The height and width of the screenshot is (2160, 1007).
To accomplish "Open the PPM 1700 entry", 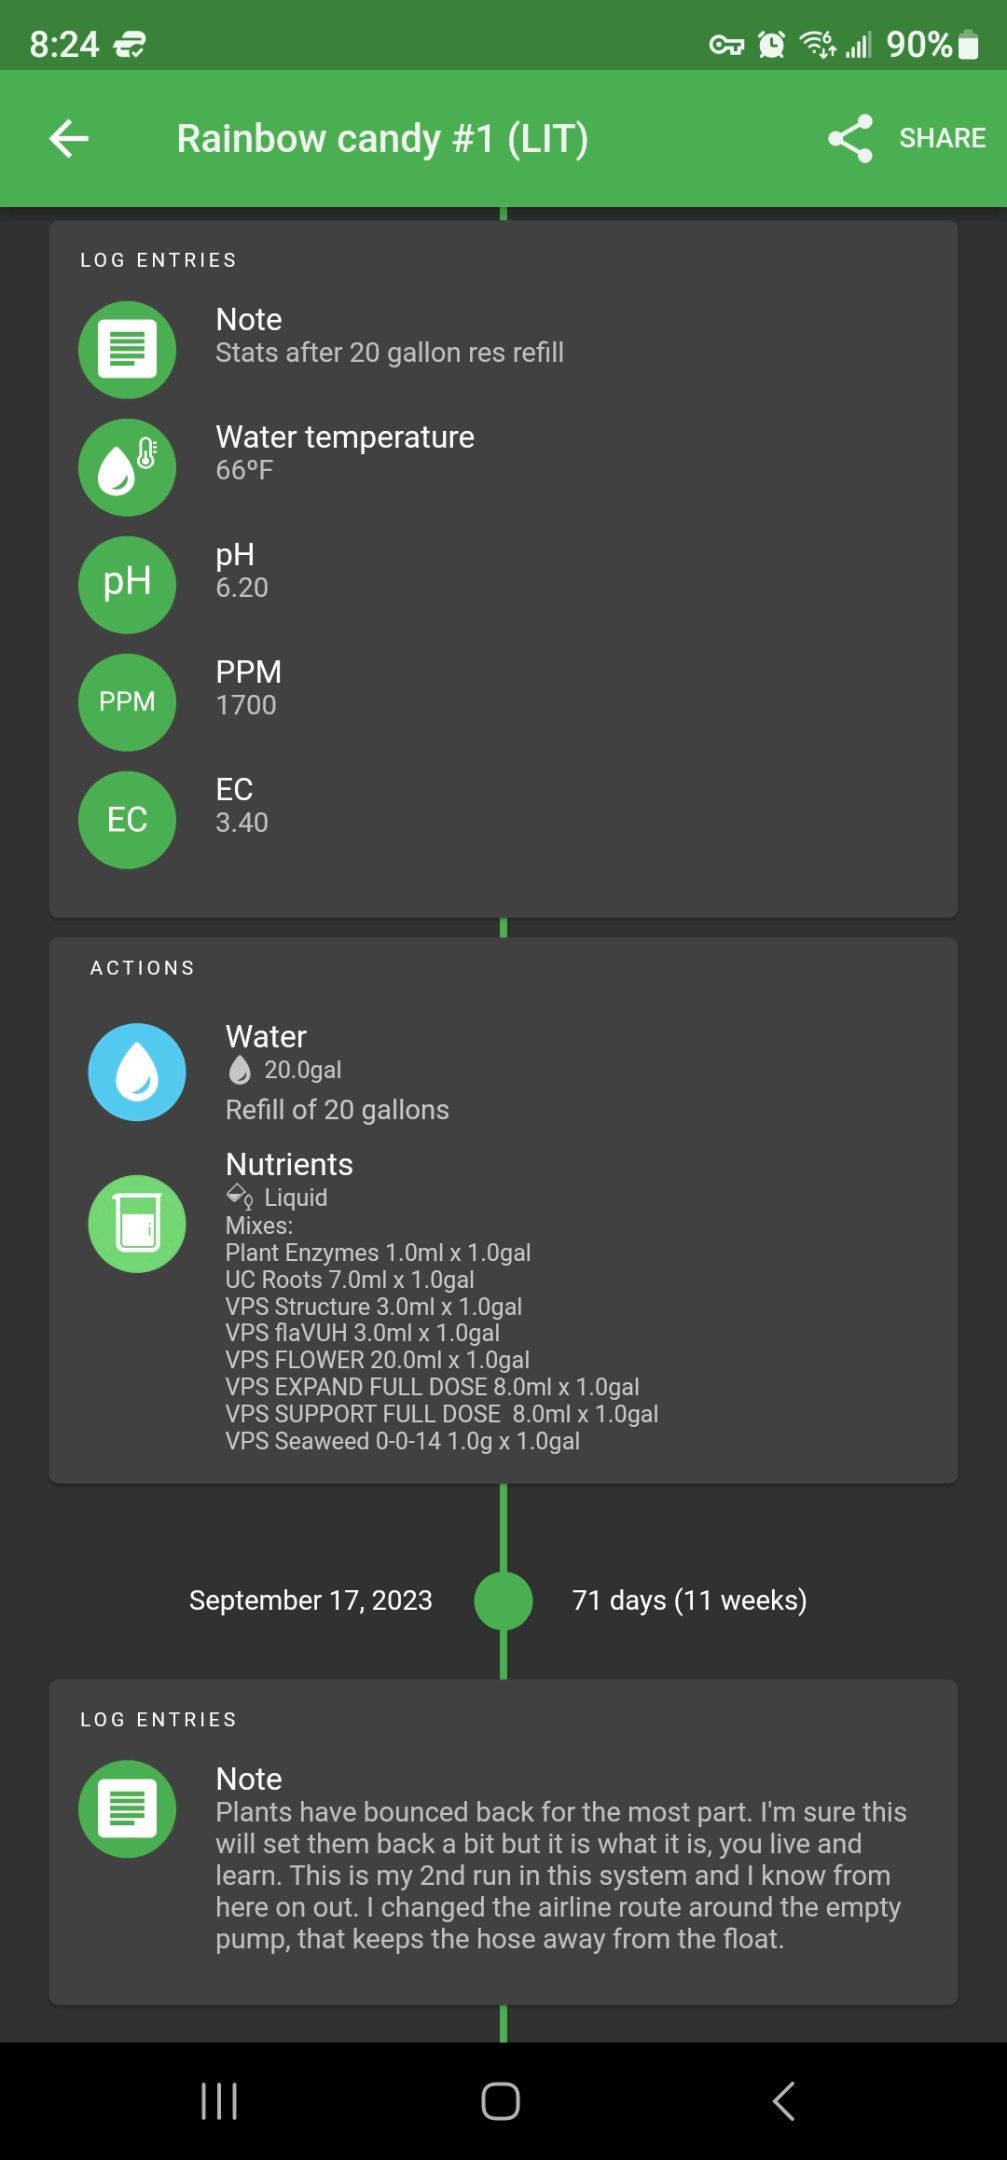I will point(247,688).
